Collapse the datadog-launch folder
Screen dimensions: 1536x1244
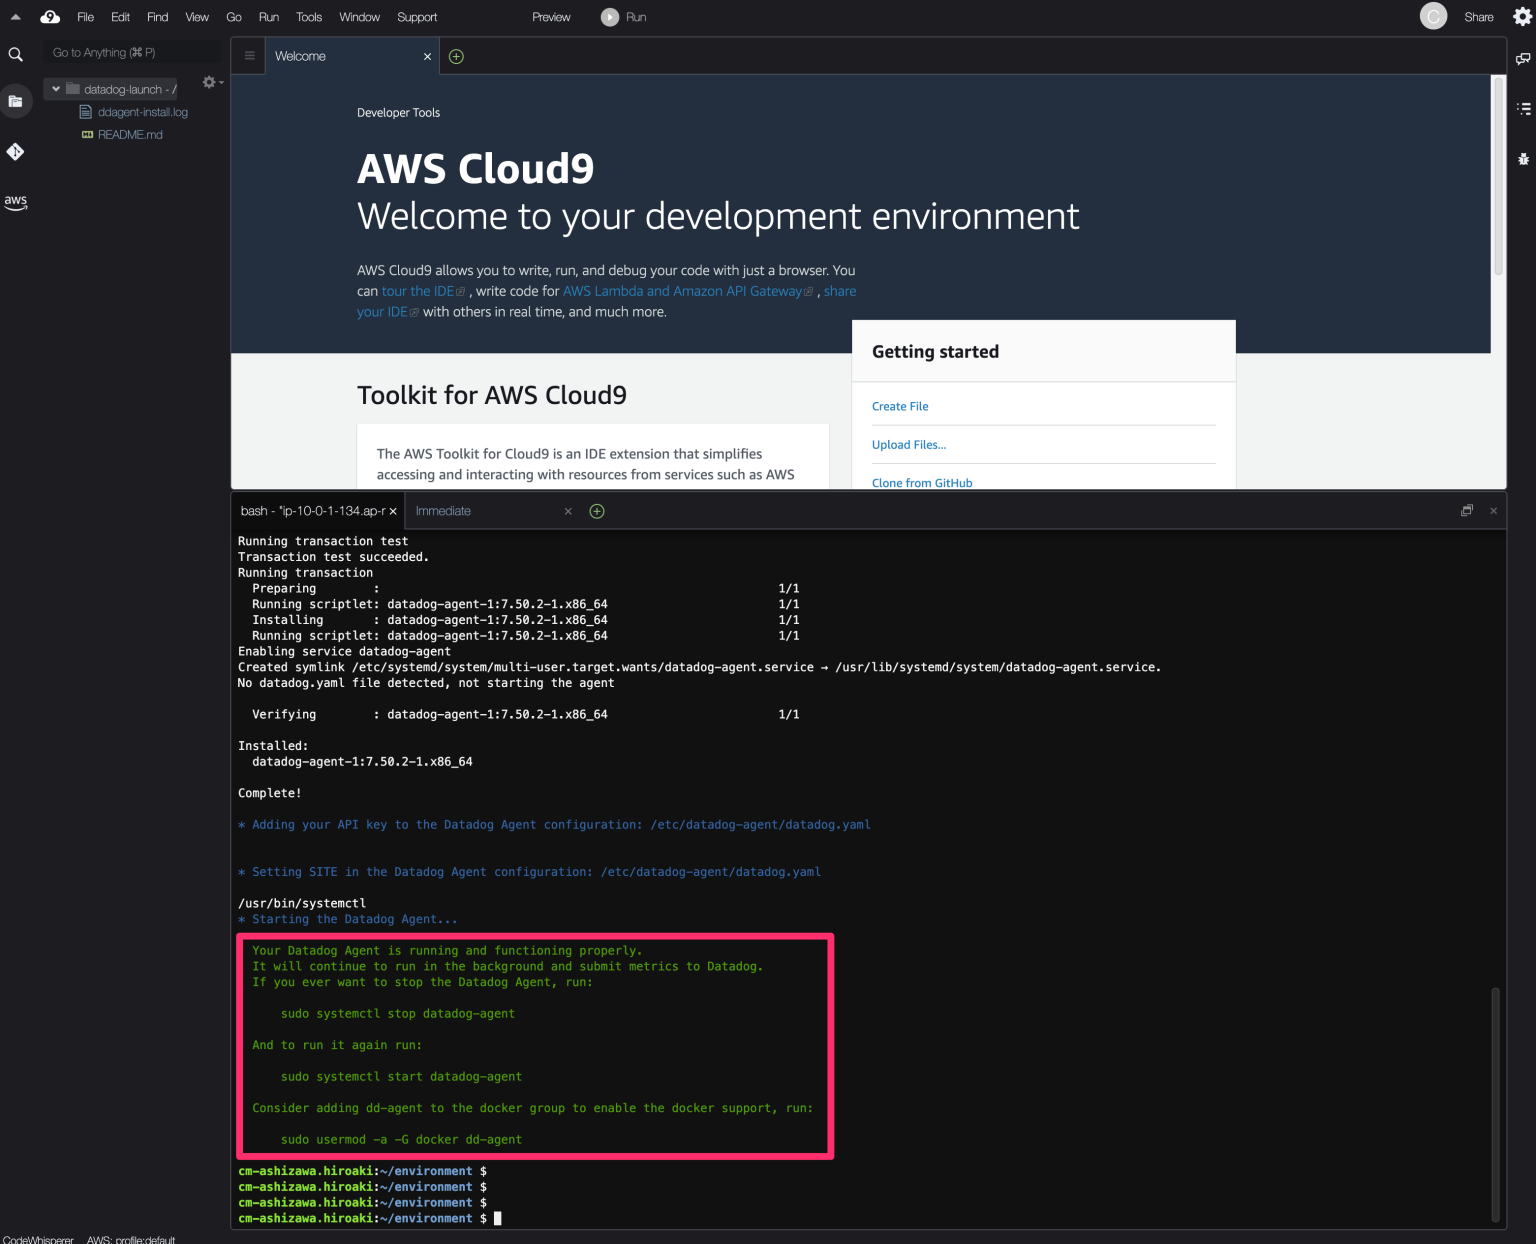56,89
